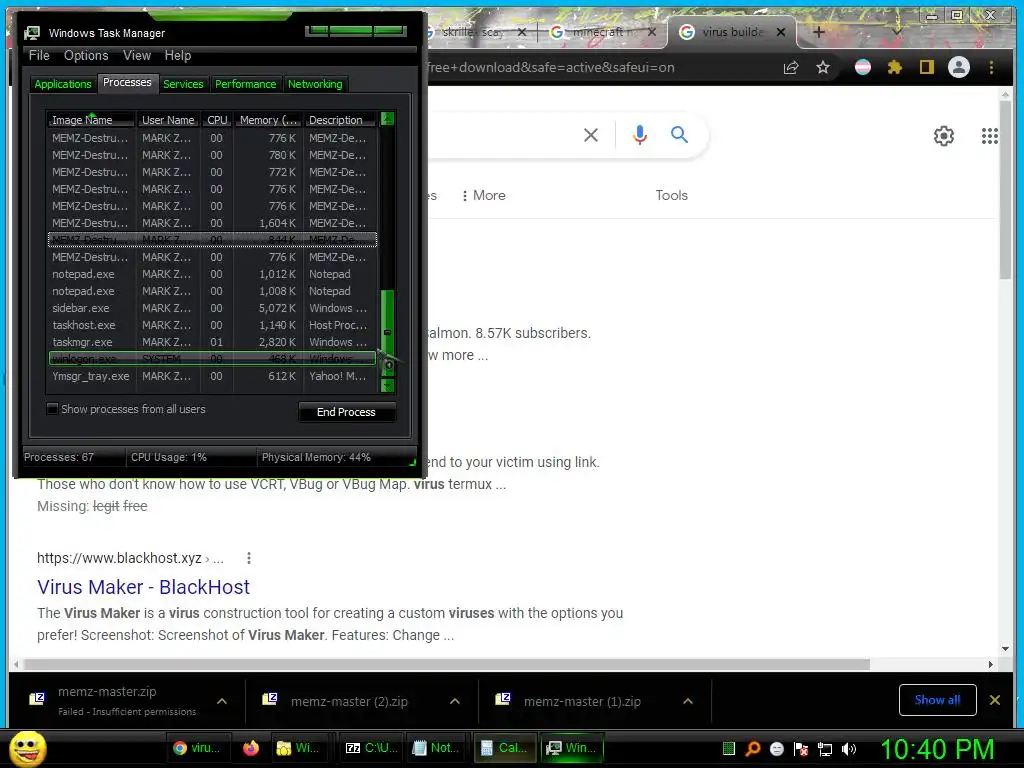The image size is (1024, 768).
Task: Close the minecraft tab
Action: pyautogui.click(x=651, y=32)
